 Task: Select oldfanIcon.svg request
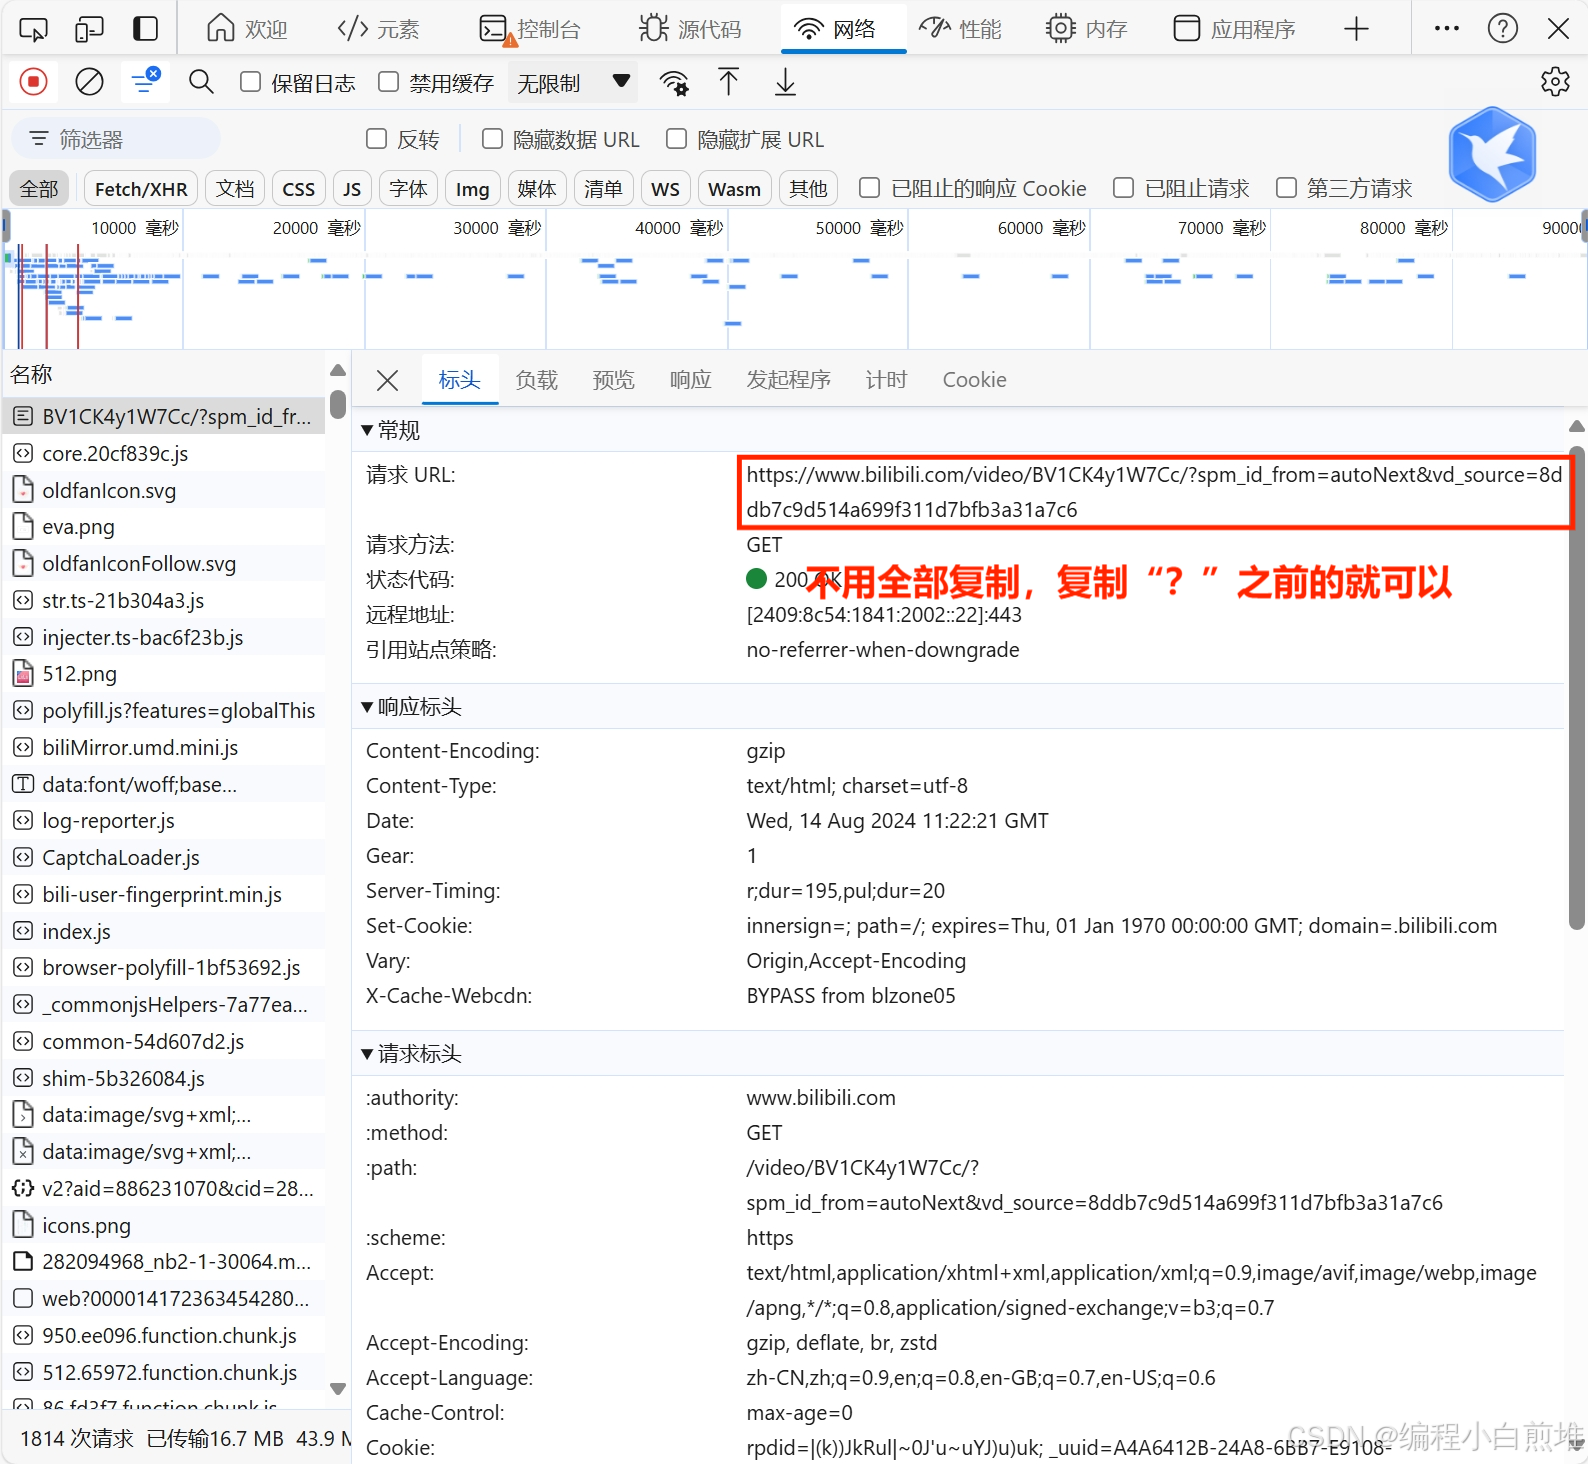[x=165, y=490]
